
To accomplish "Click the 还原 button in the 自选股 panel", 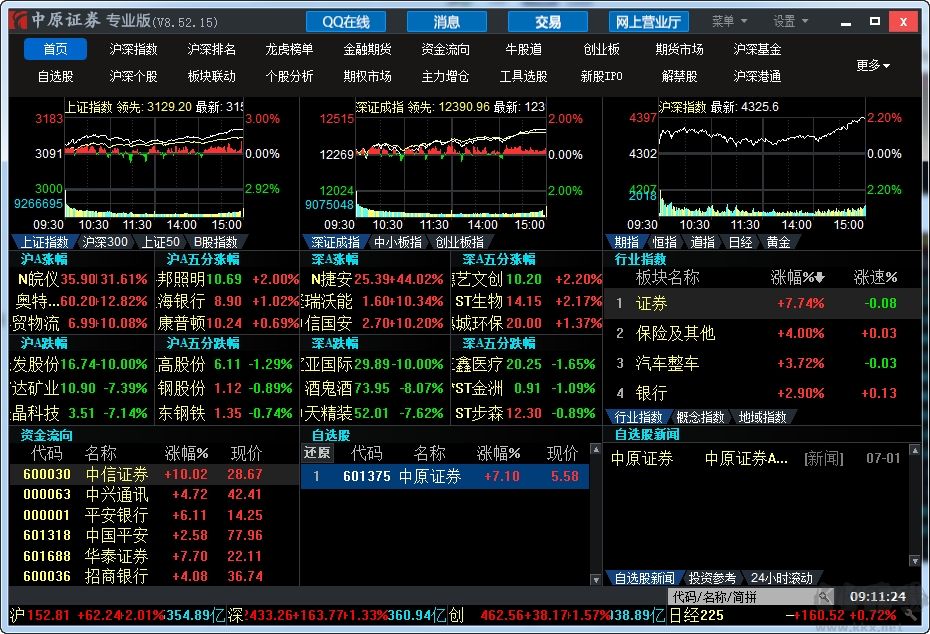I will click(x=320, y=453).
